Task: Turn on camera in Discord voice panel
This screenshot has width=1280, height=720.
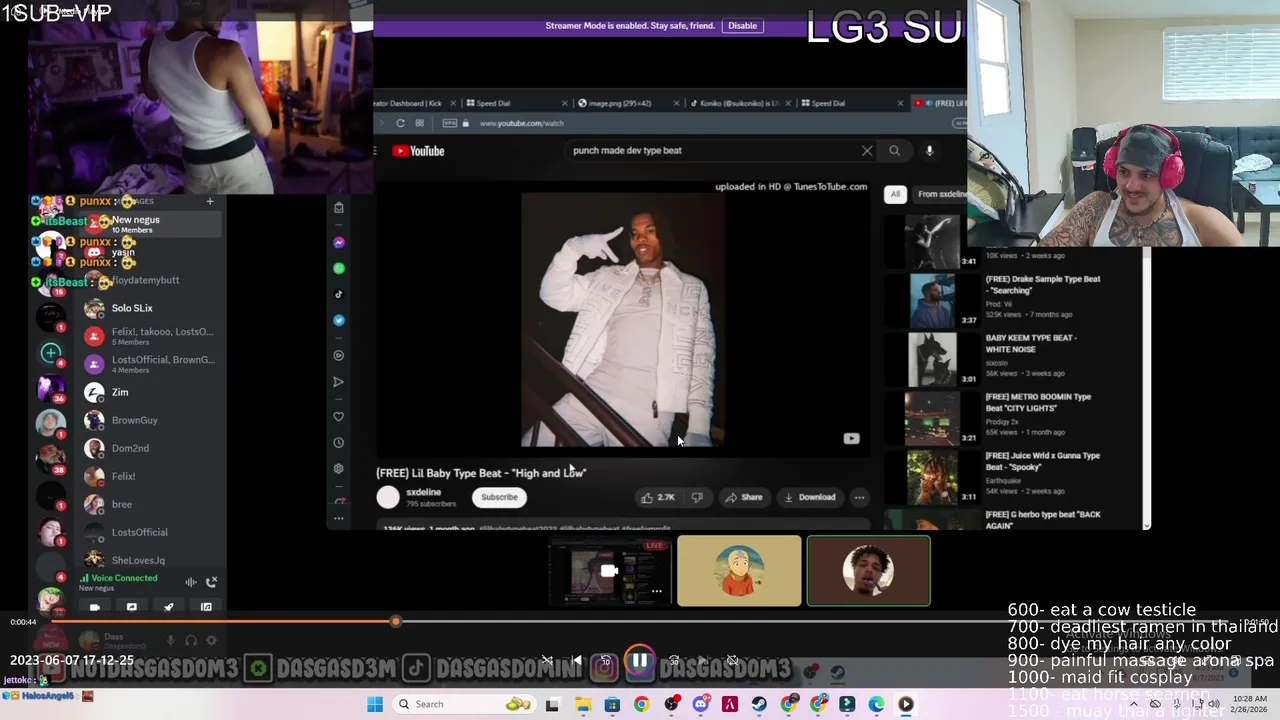Action: click(95, 607)
